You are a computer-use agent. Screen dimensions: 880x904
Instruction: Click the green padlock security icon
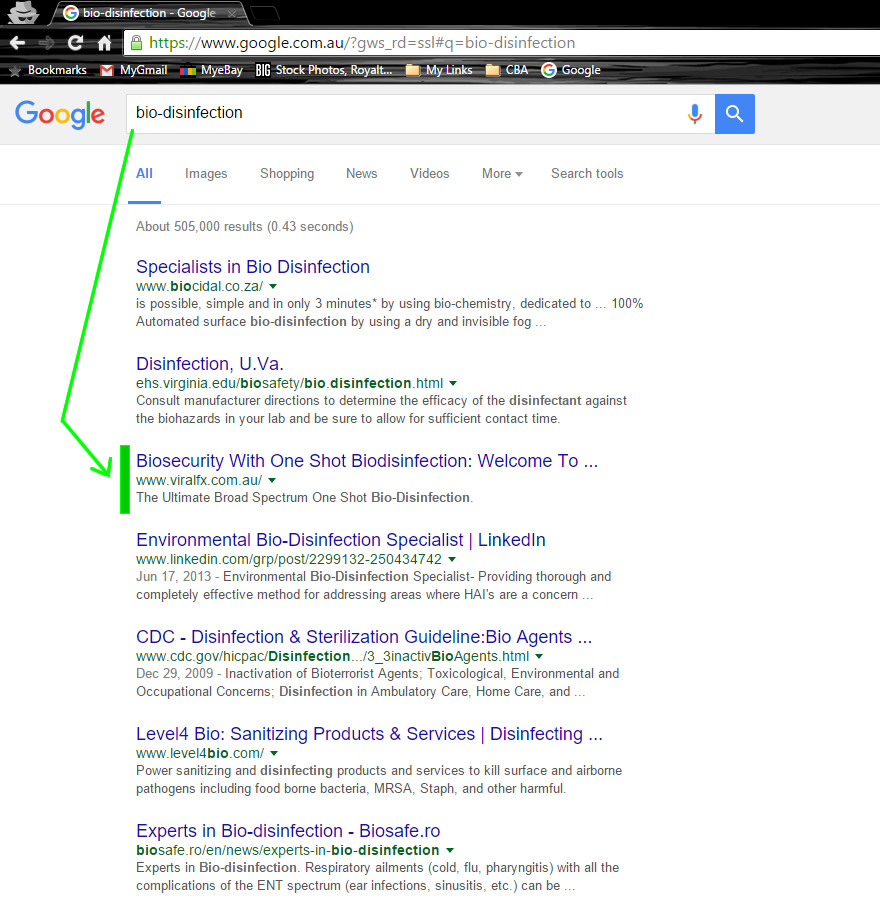tap(137, 43)
